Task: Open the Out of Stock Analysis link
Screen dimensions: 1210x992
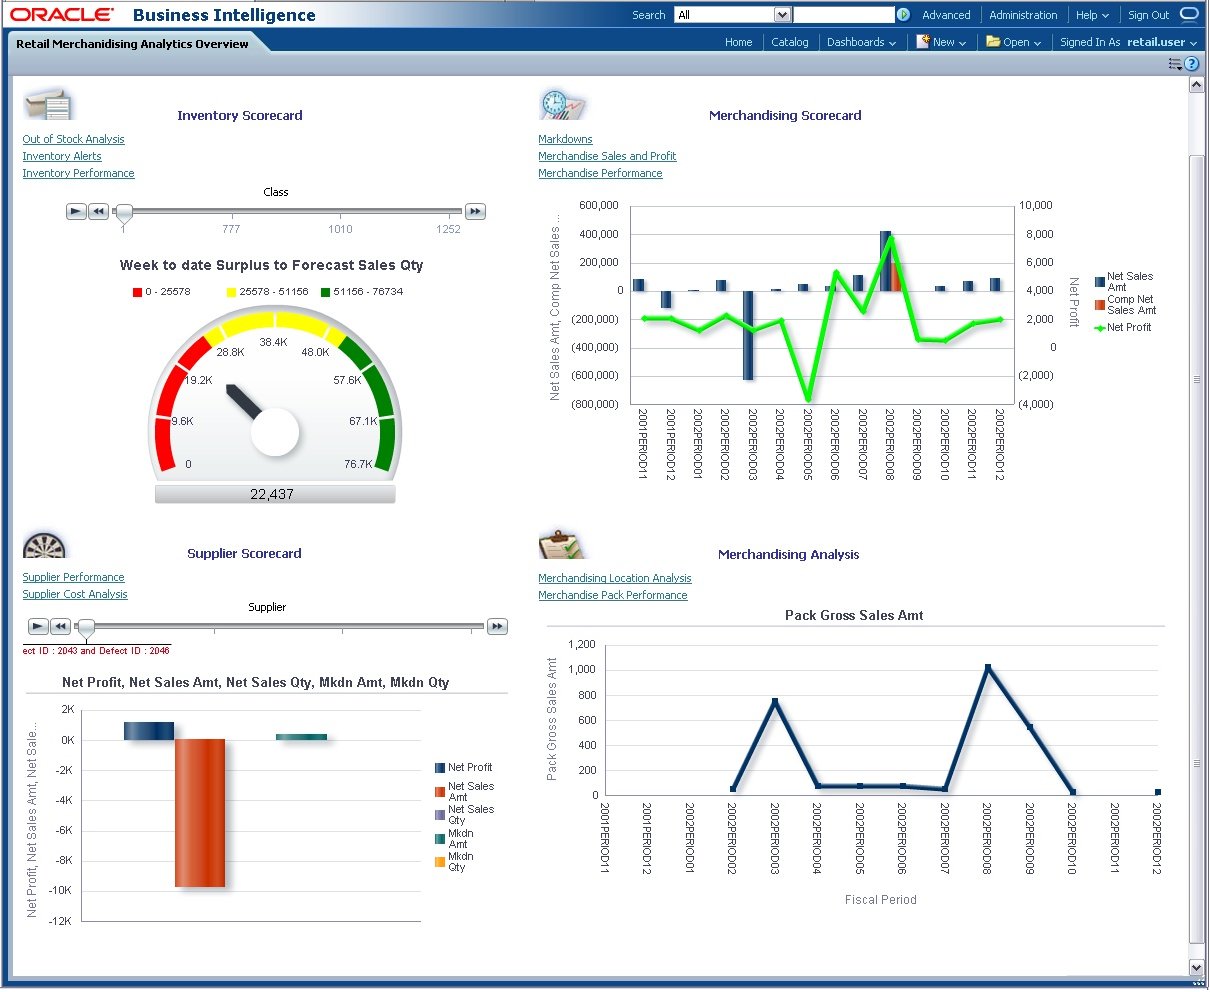Action: click(x=73, y=139)
